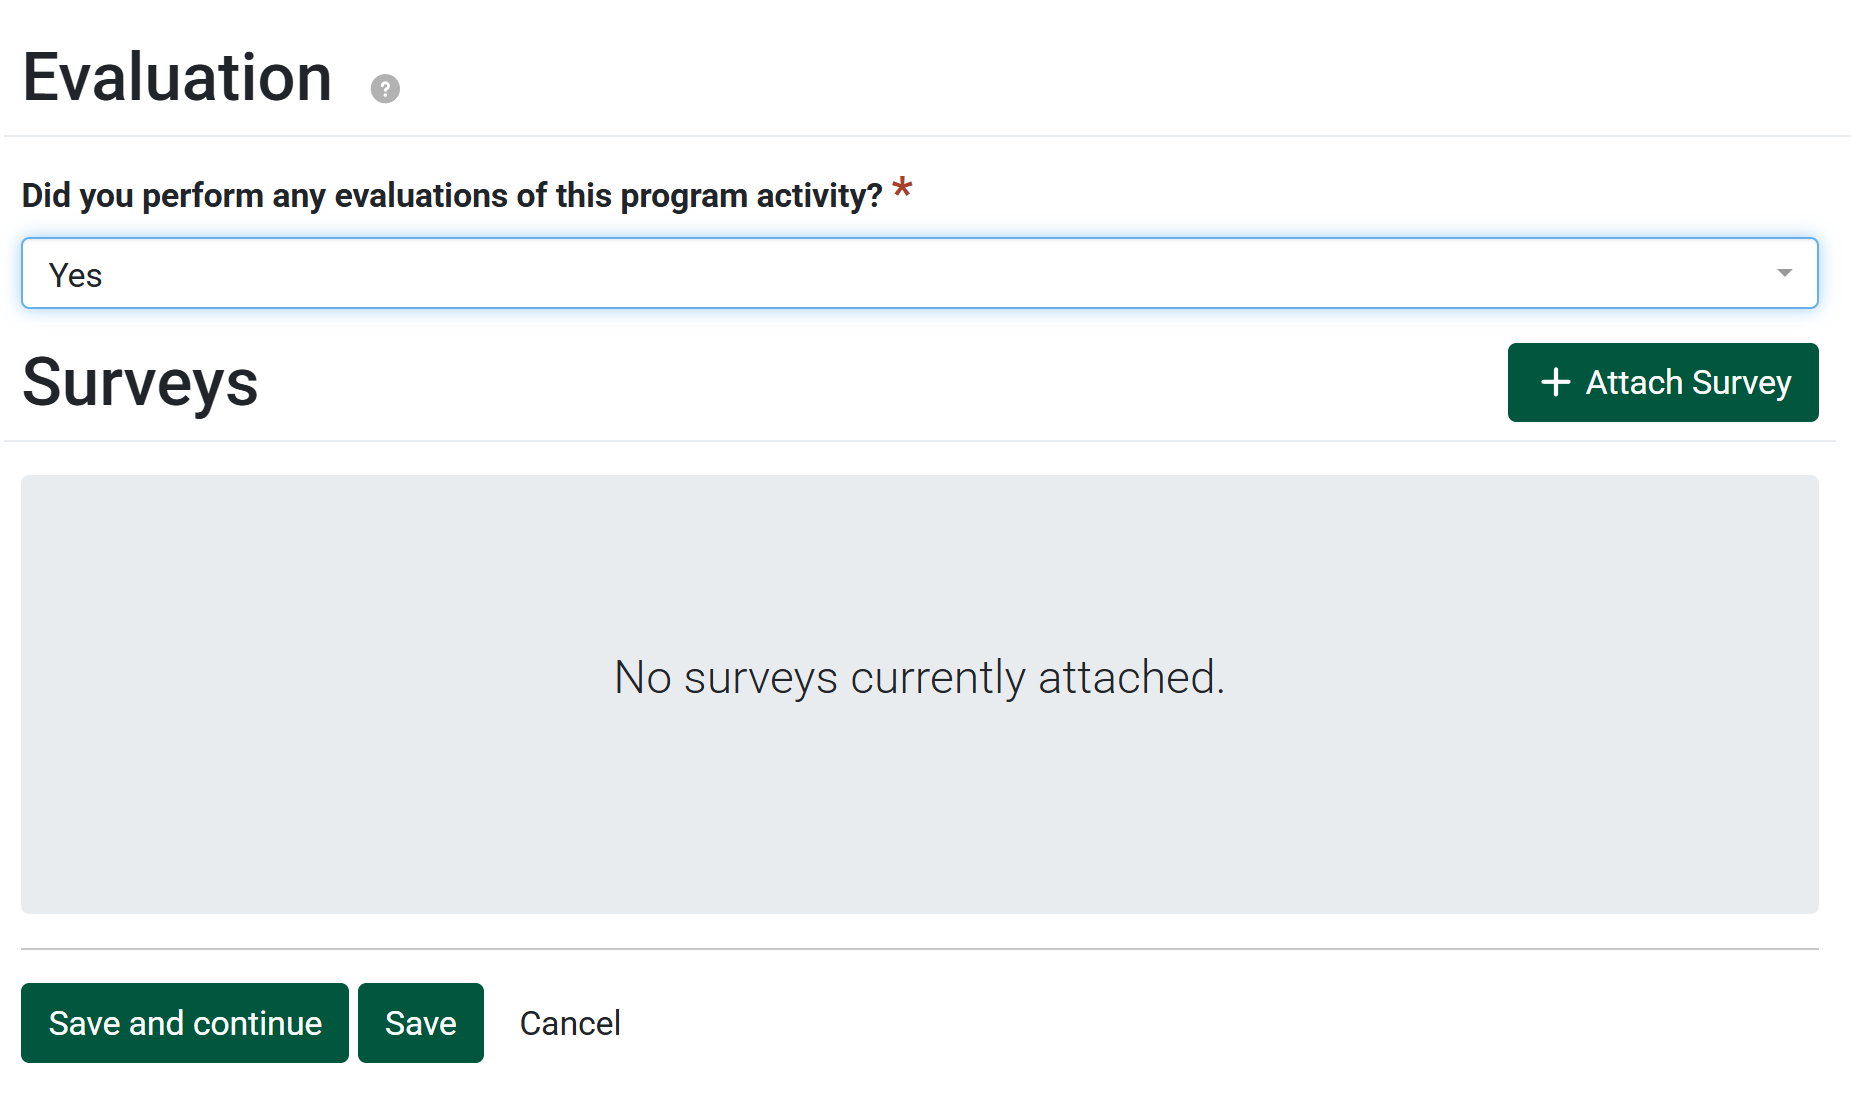Click the divider line beneath the Surveys heading
This screenshot has width=1851, height=1098.
click(919, 441)
